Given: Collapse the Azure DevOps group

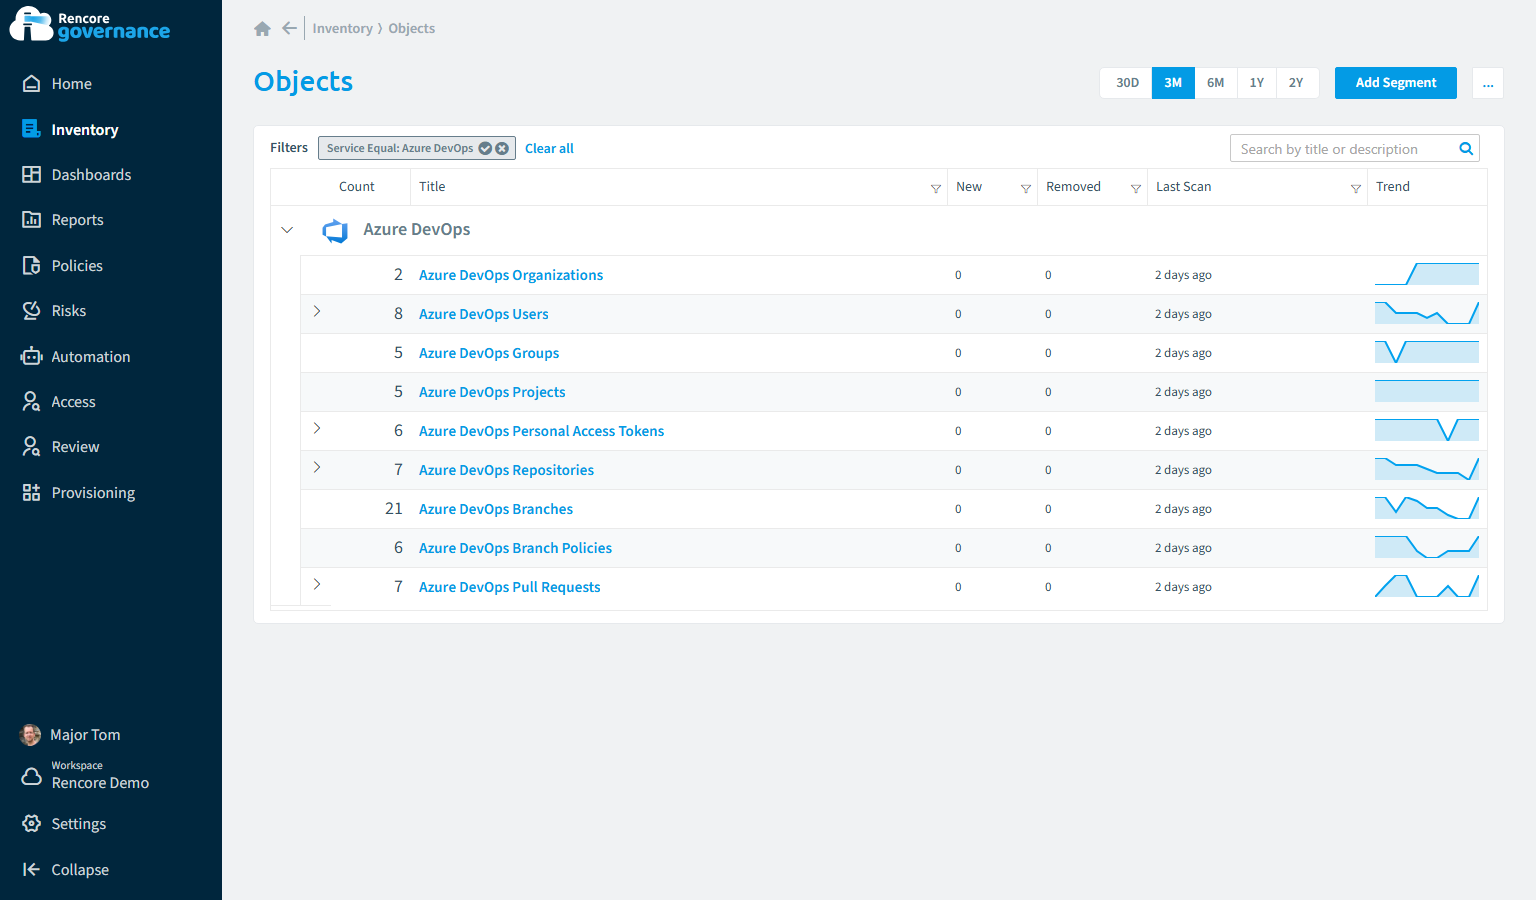Looking at the screenshot, I should [287, 230].
